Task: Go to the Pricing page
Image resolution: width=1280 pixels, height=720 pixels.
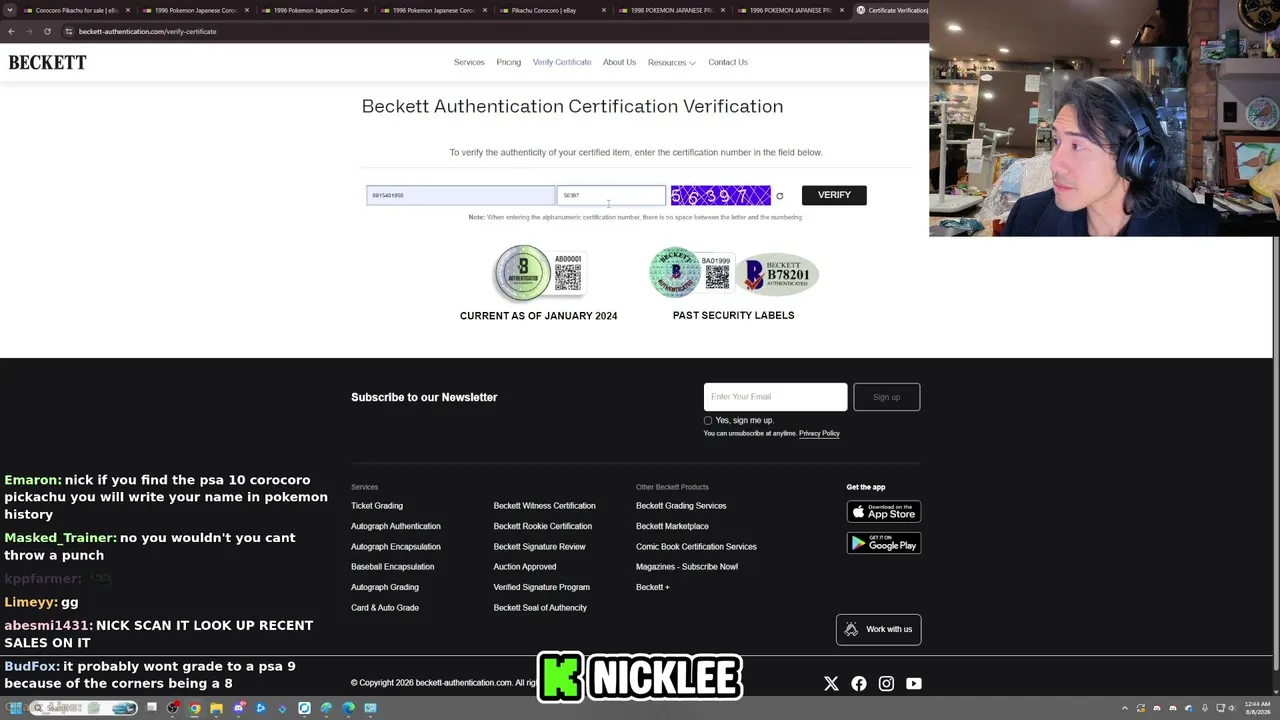Action: (x=508, y=62)
